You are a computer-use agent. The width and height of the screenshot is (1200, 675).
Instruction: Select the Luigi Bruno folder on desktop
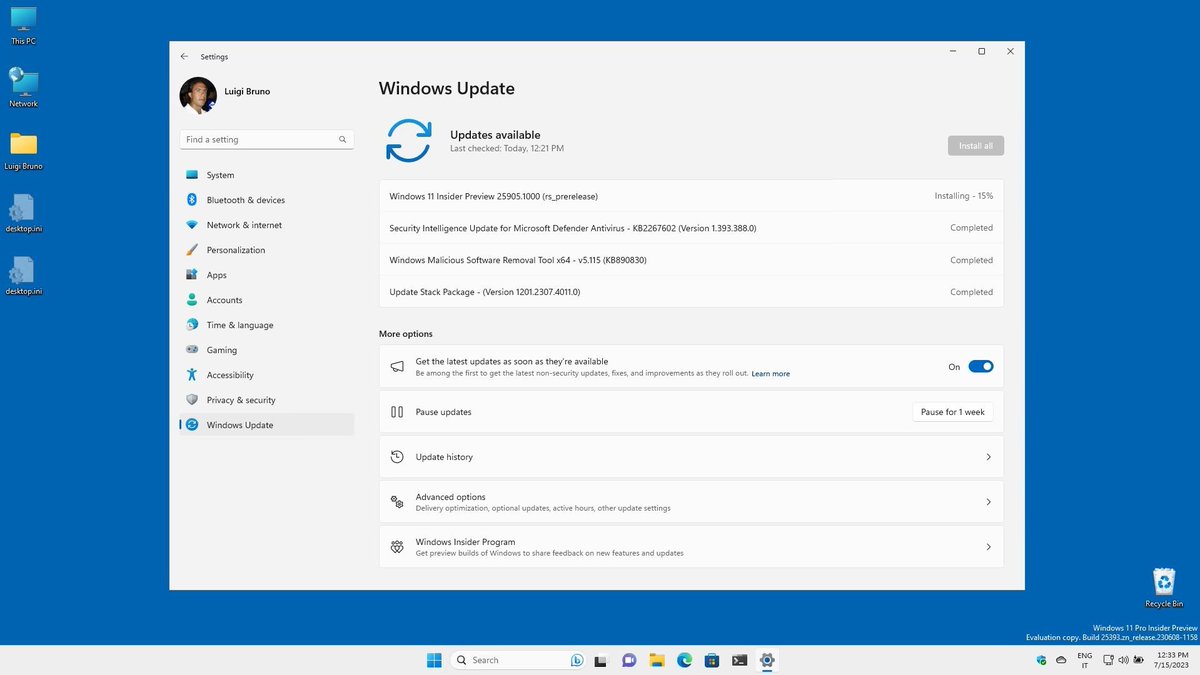coord(23,150)
